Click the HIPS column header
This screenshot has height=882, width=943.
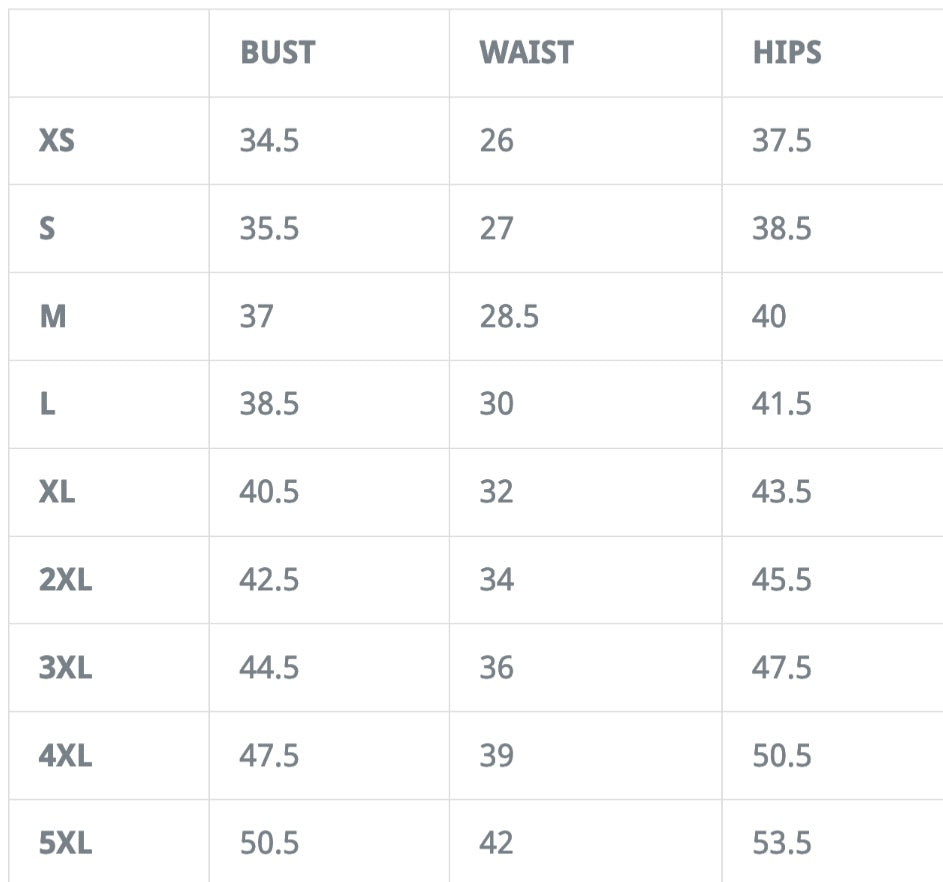click(786, 53)
